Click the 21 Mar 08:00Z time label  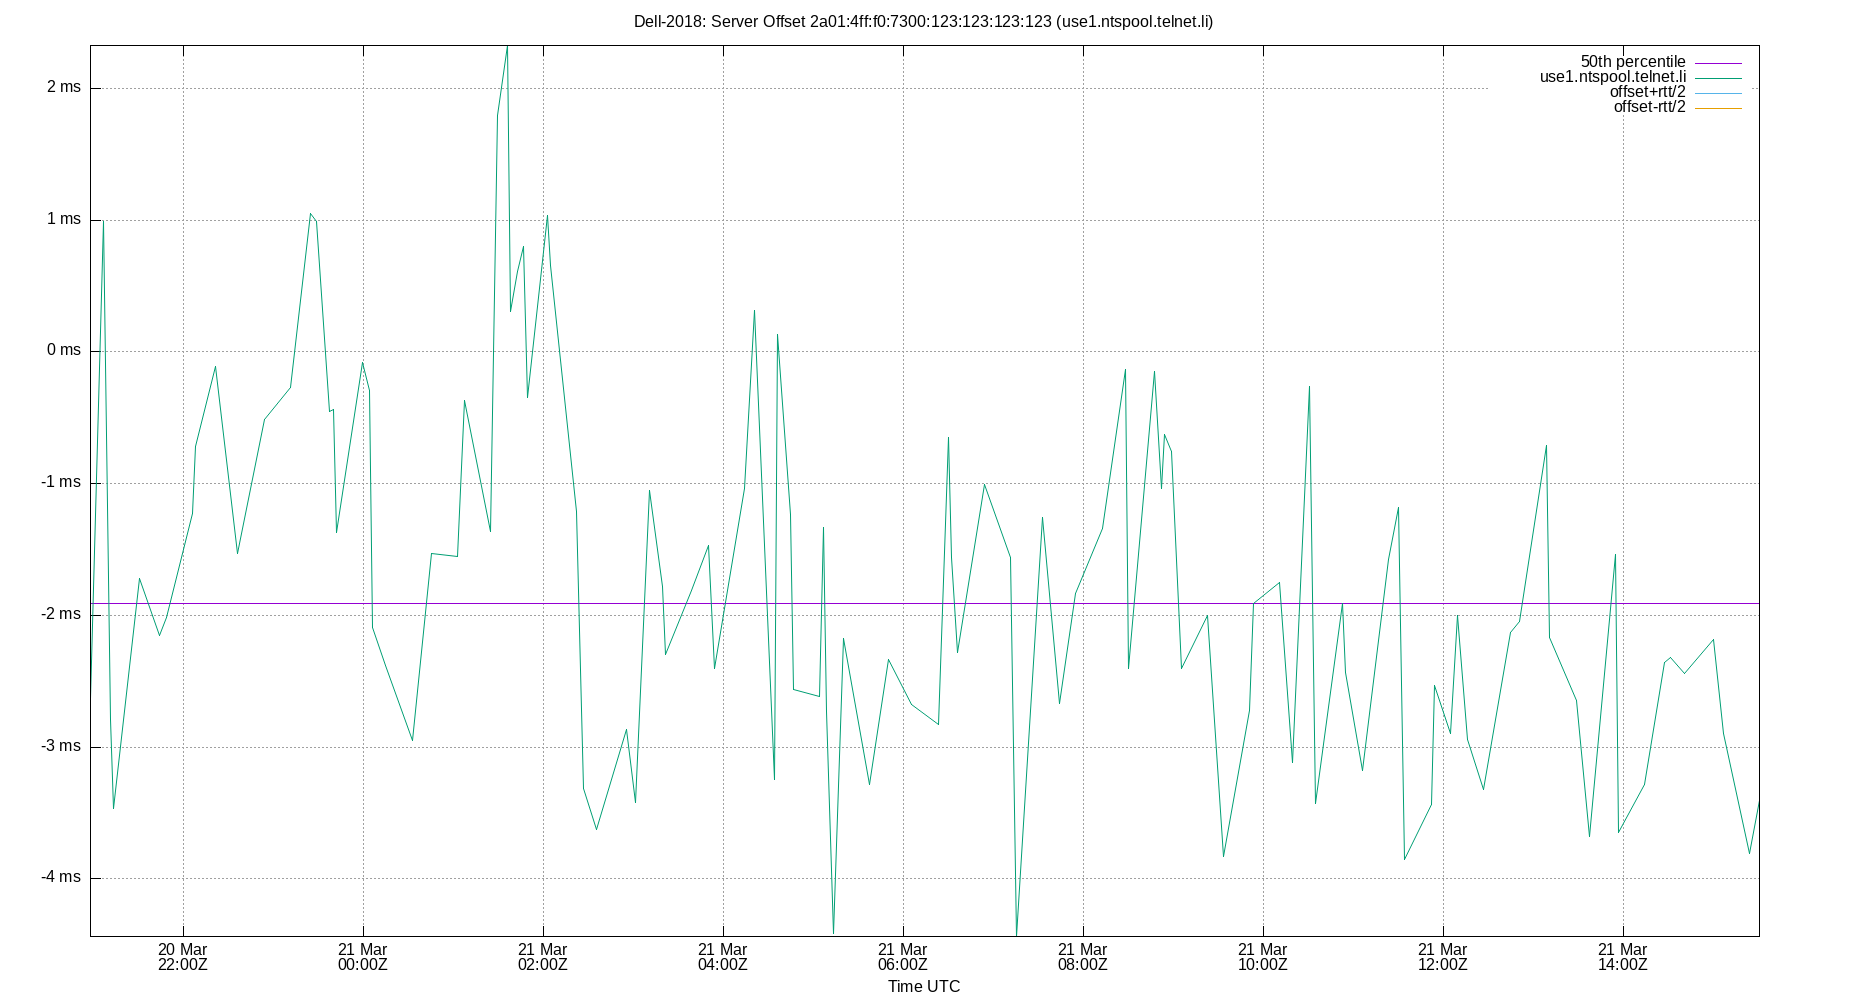click(x=1082, y=958)
